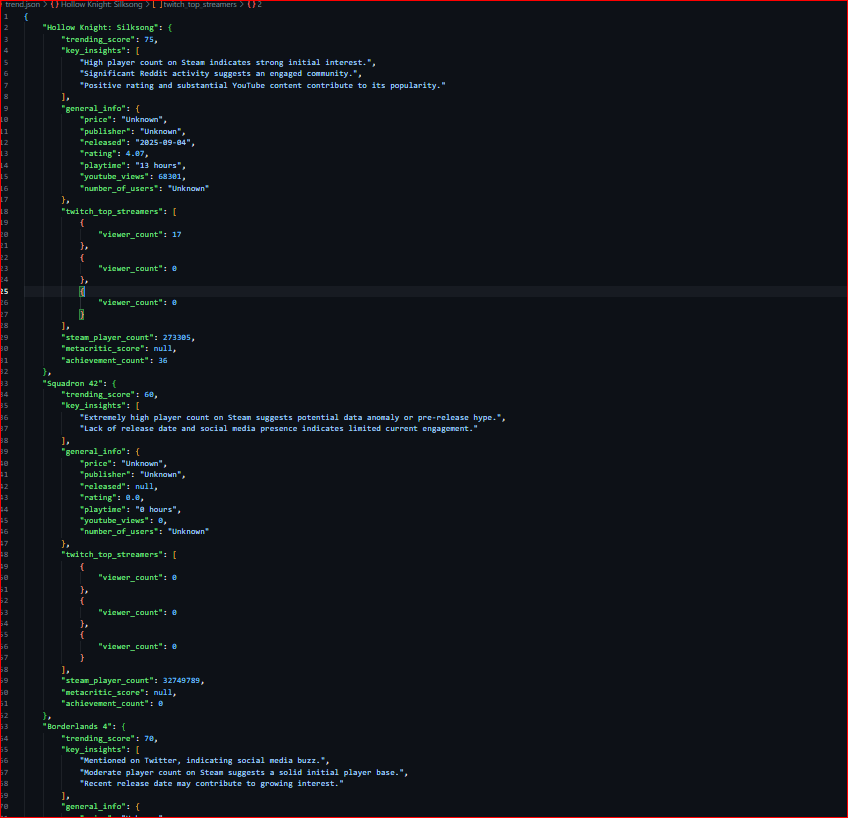Click the "released": null entry
This screenshot has width=848, height=818.
point(118,487)
